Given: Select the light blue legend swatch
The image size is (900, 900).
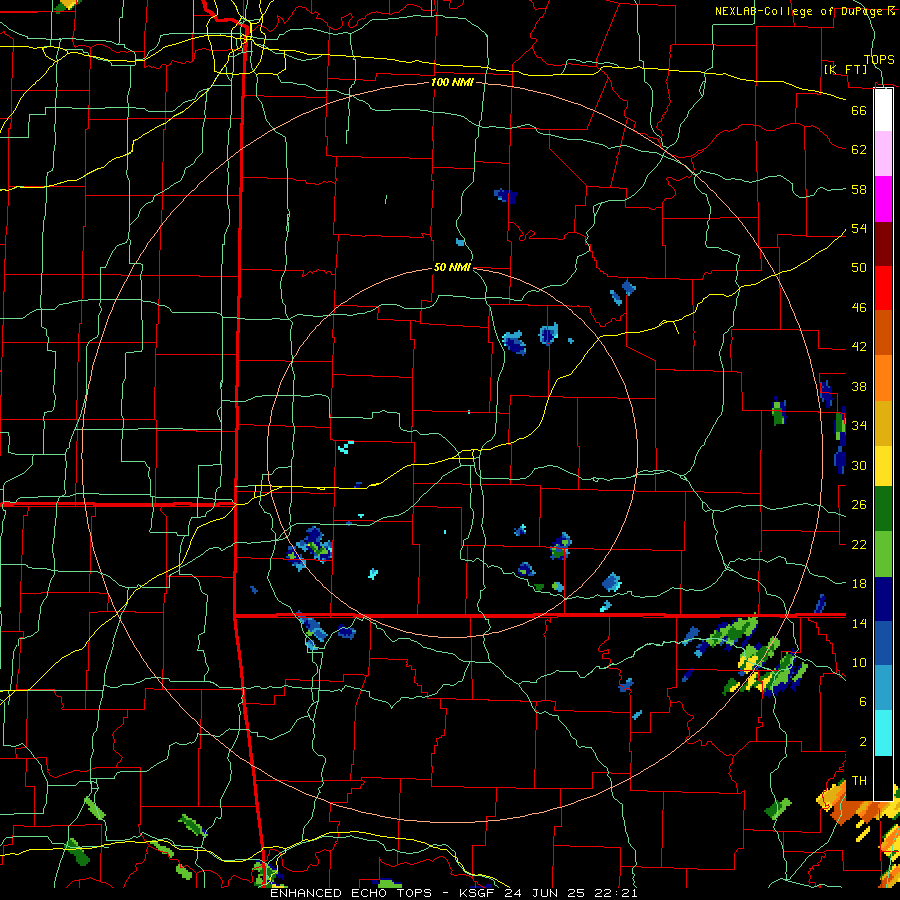Looking at the screenshot, I should [883, 688].
